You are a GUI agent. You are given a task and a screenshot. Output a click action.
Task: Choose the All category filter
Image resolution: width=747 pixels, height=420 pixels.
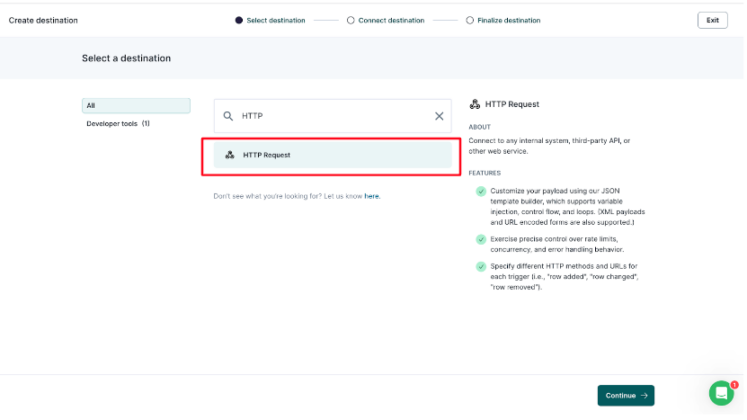pyautogui.click(x=136, y=105)
